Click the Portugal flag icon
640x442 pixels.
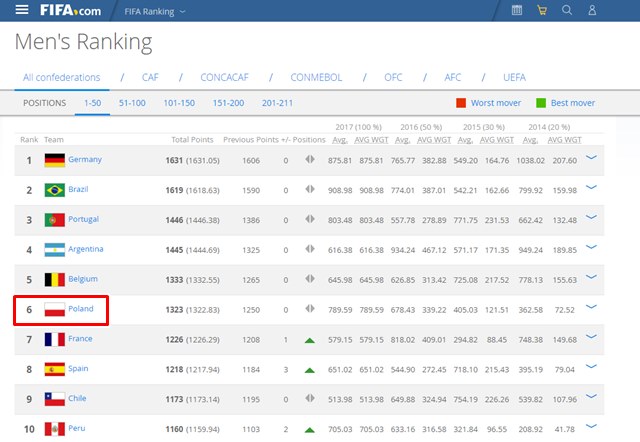click(x=55, y=220)
